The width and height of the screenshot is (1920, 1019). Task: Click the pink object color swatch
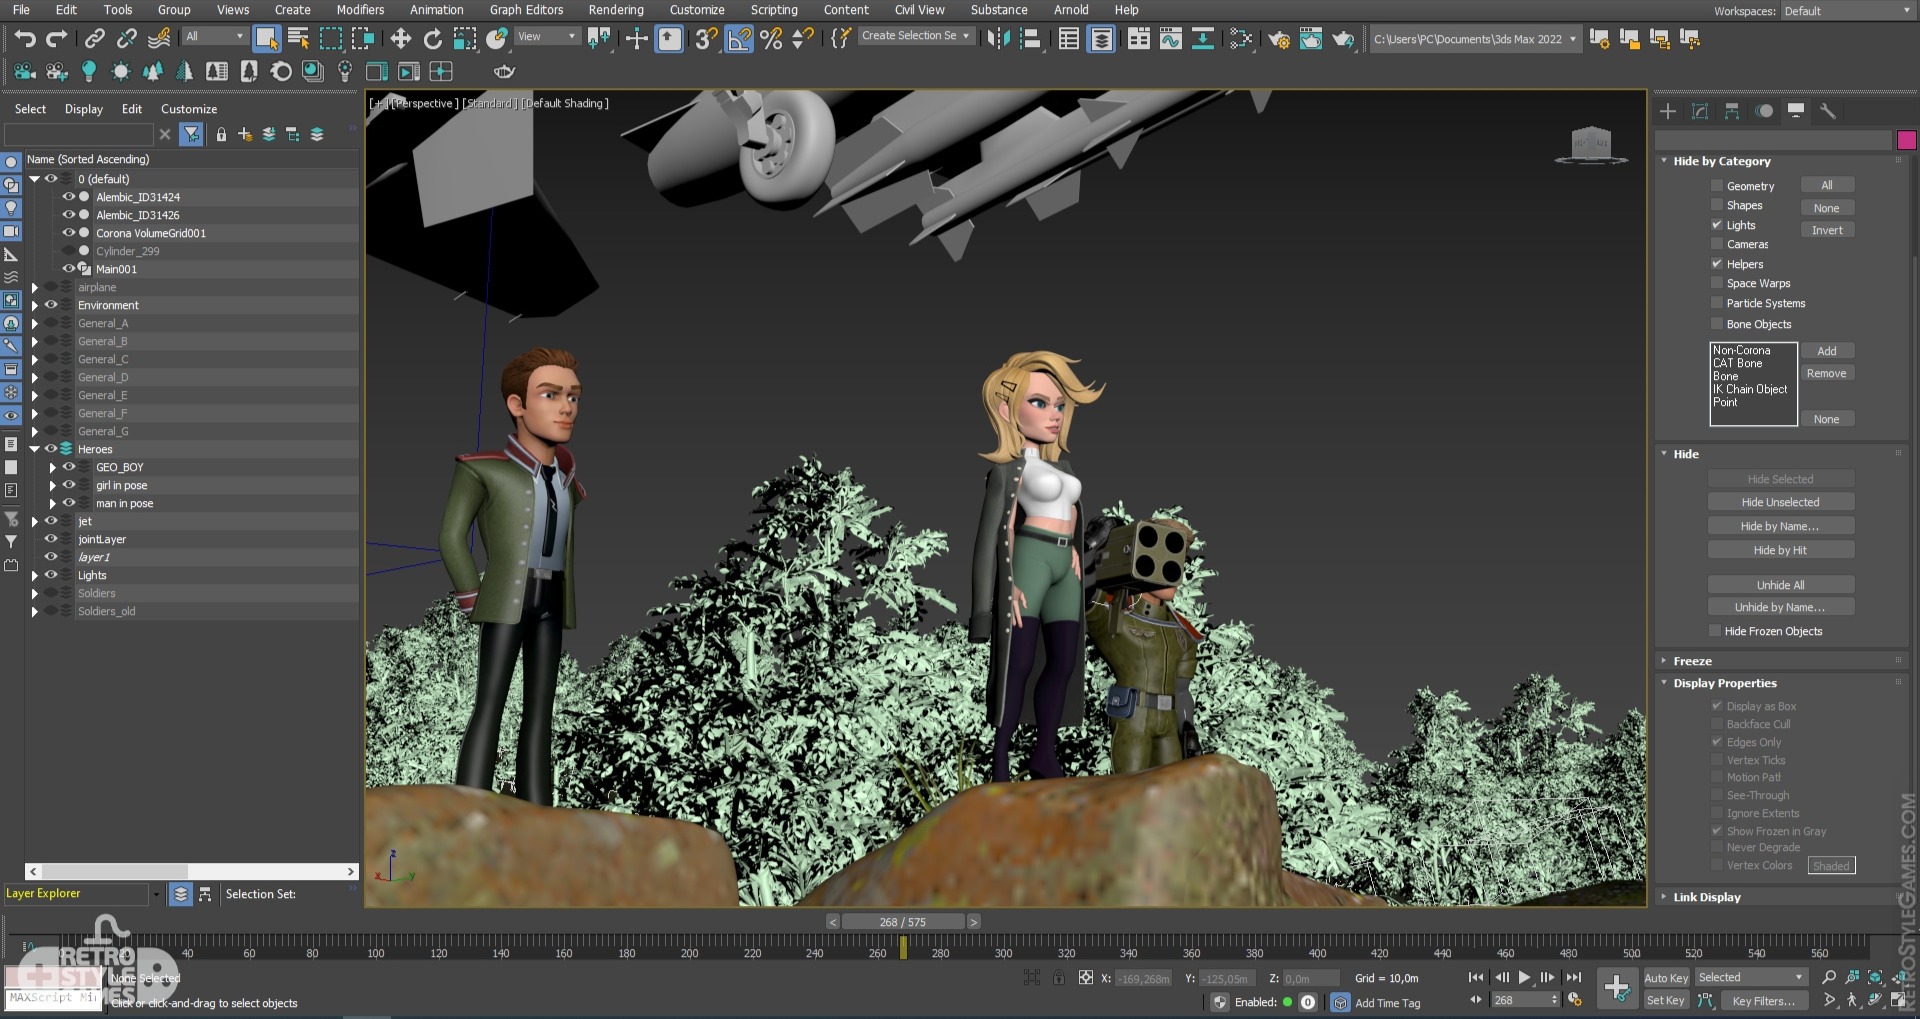1906,140
